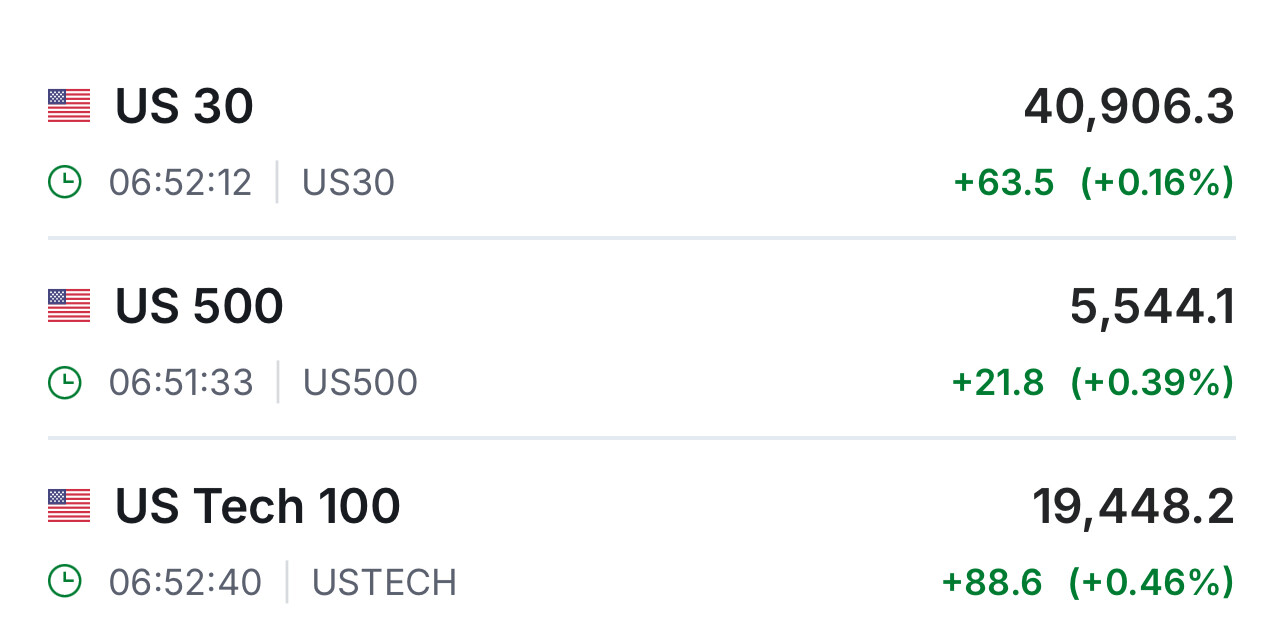This screenshot has width=1284, height=629.
Task: Click the clock icon in US Tech 100 row
Action: coord(65,582)
